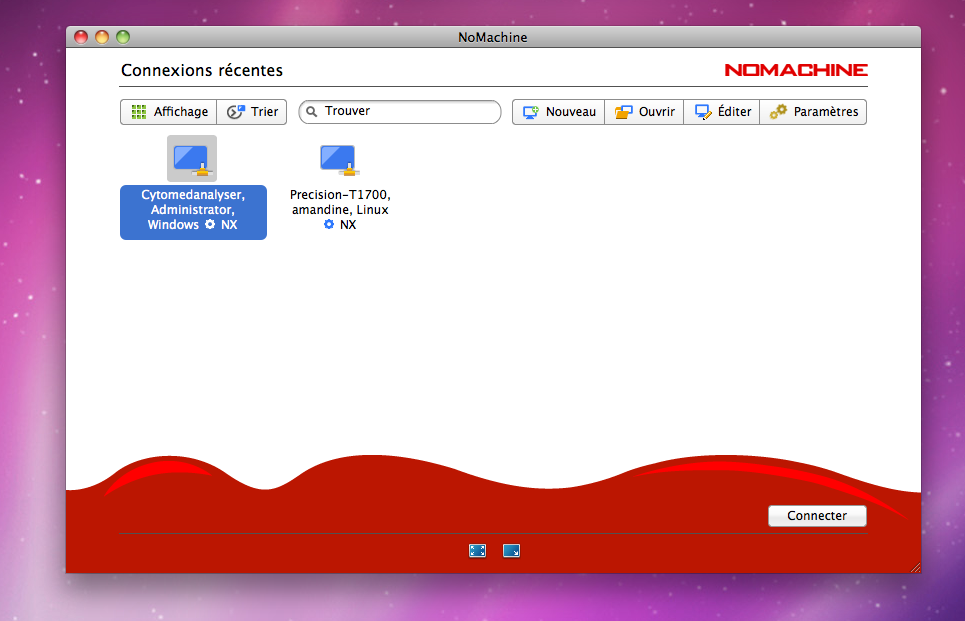Edit the connection with Éditer

tap(721, 112)
